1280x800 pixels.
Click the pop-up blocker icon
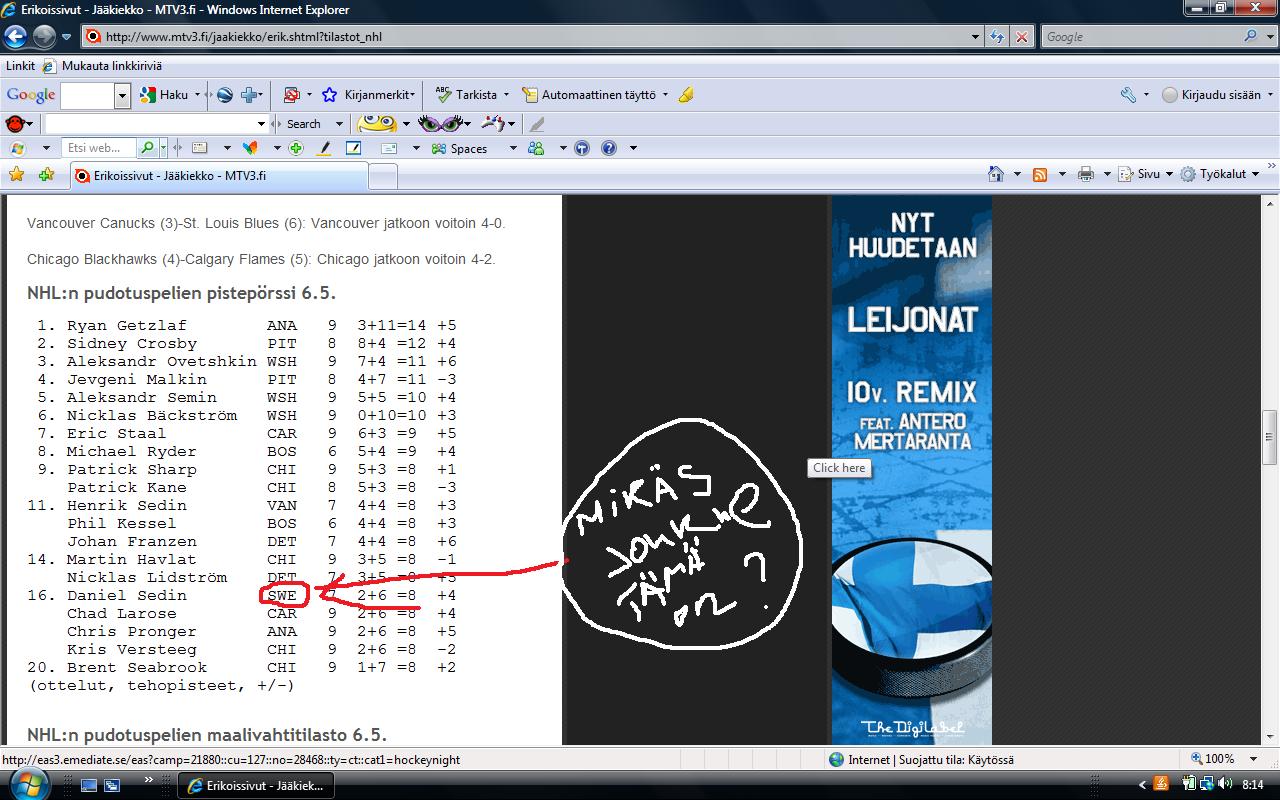[x=291, y=95]
